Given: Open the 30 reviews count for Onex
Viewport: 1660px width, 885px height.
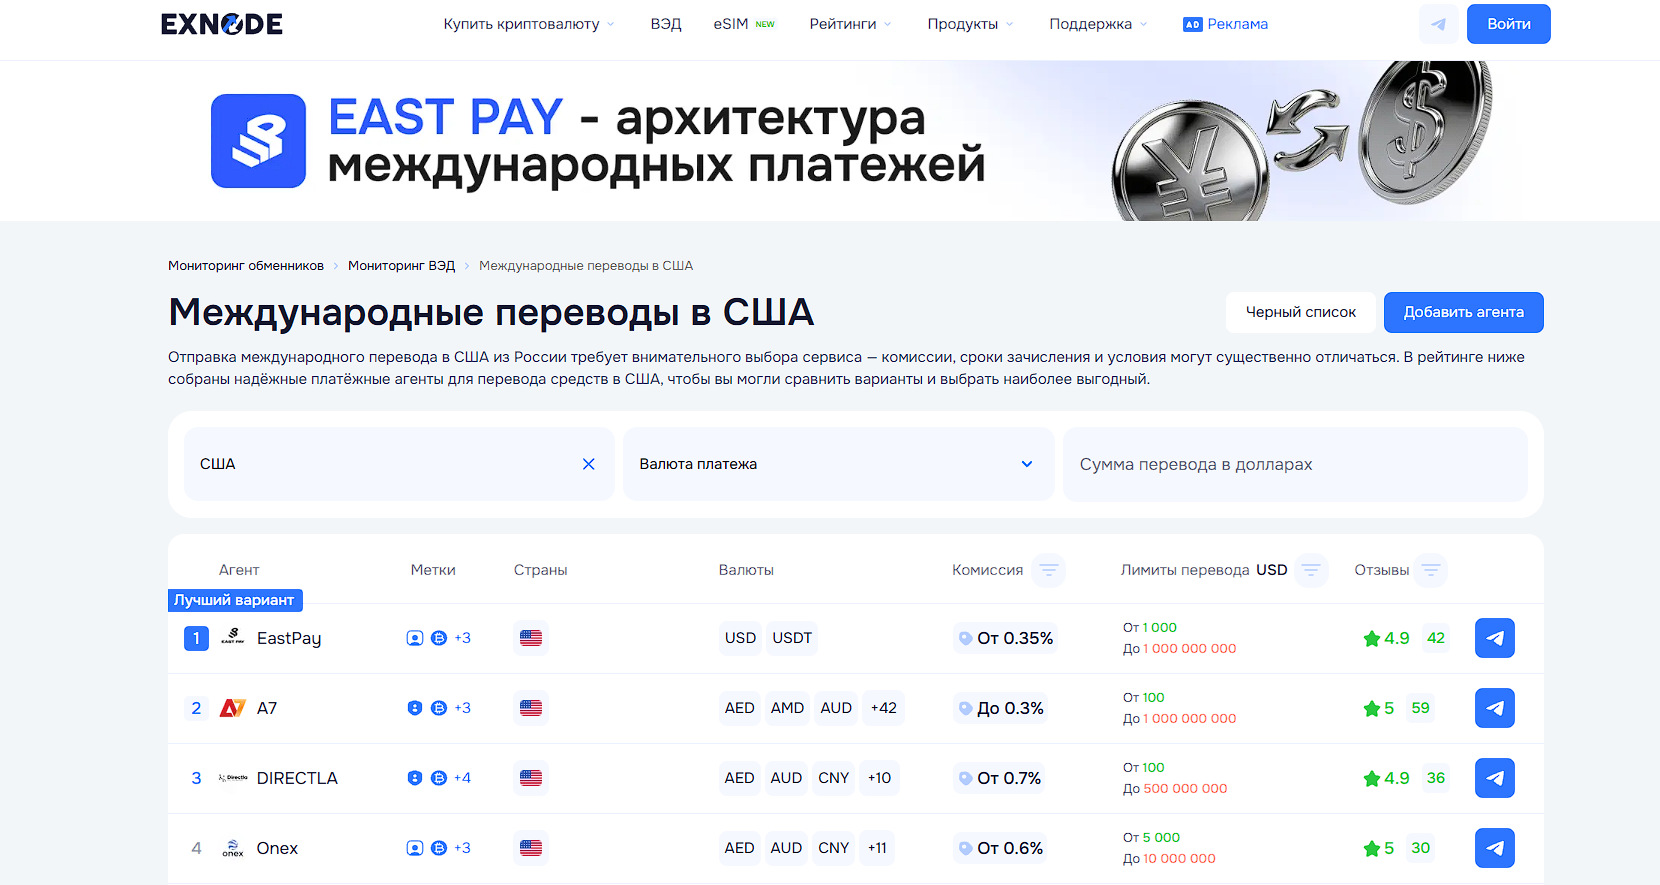Looking at the screenshot, I should point(1420,848).
